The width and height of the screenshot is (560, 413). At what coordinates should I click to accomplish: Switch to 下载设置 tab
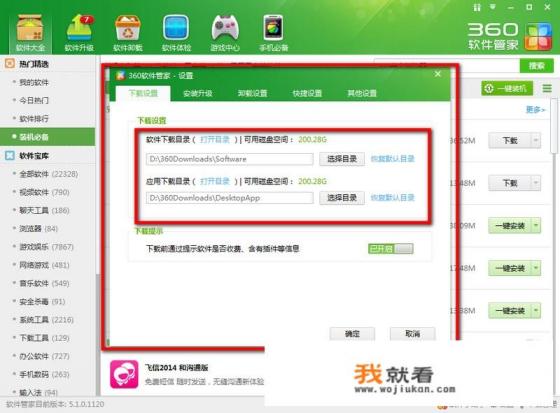click(x=143, y=93)
